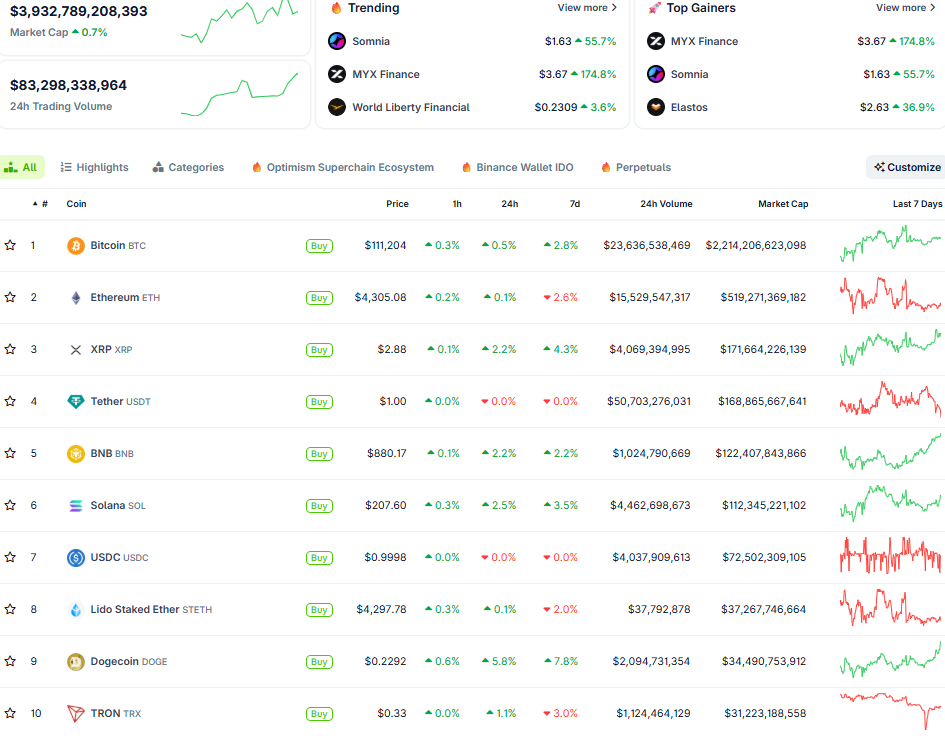Click the chart icon on the All tab

(x=10, y=167)
